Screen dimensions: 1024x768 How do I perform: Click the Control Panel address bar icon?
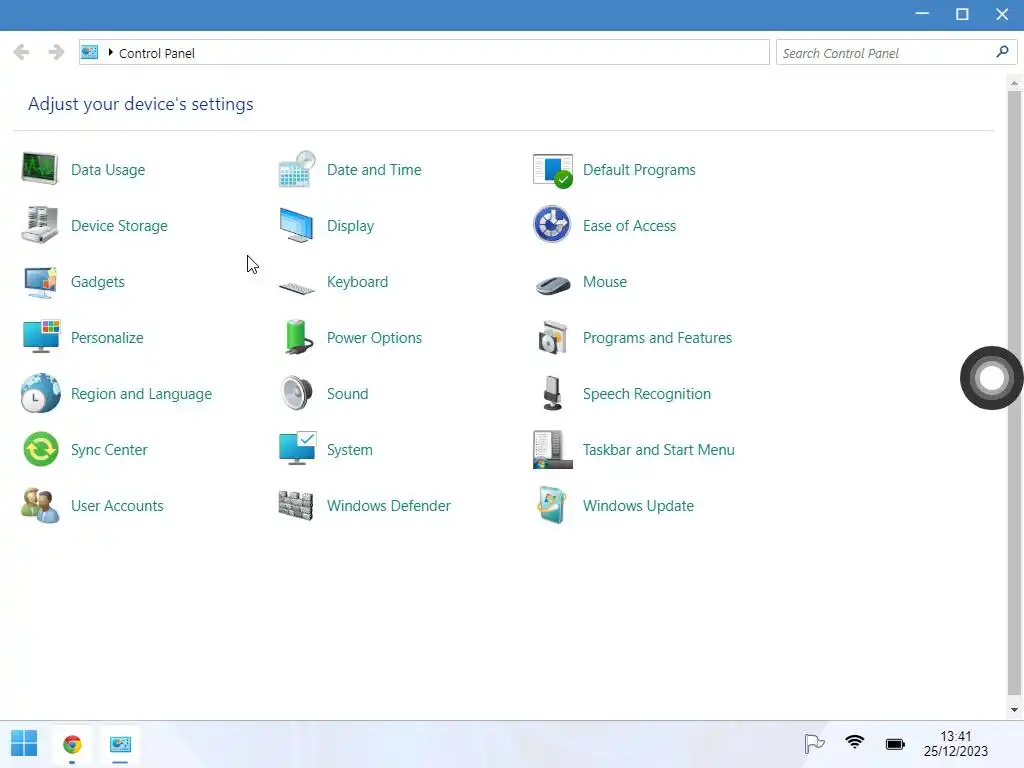(x=89, y=52)
